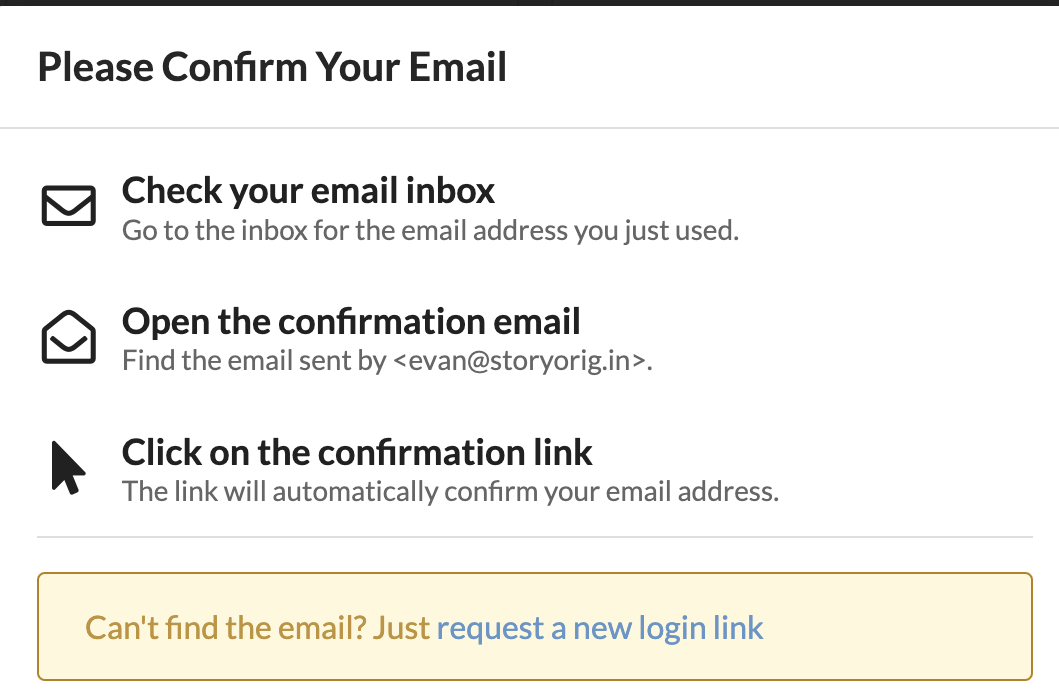Screen dimensions: 1059x696
Task: Select the "Please Confirm Your Email" heading
Action: 272,68
